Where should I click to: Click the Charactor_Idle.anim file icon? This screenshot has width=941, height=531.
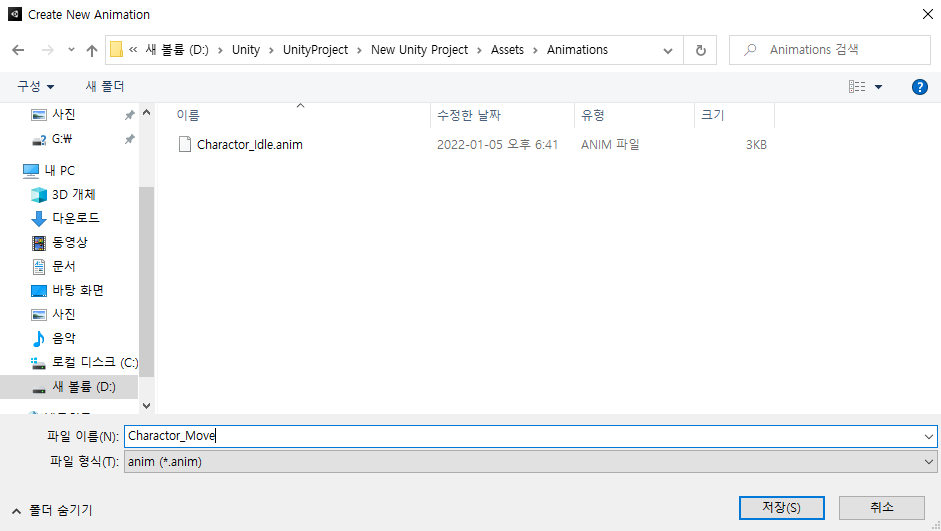tap(185, 145)
